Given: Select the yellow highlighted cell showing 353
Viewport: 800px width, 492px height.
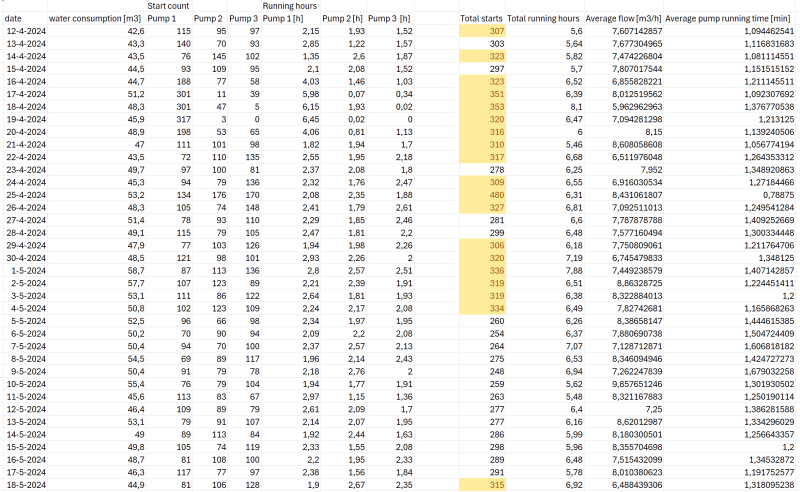Looking at the screenshot, I should 482,107.
